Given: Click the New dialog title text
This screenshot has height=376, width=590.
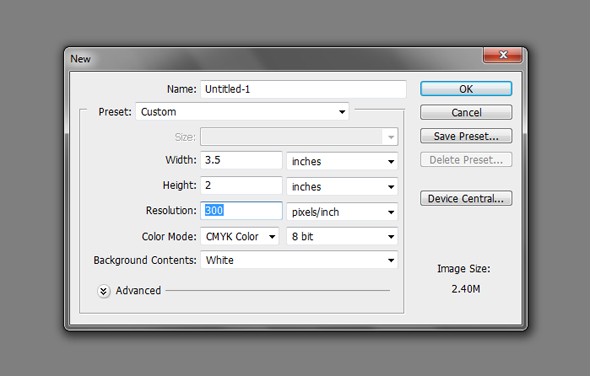Looking at the screenshot, I should (81, 59).
